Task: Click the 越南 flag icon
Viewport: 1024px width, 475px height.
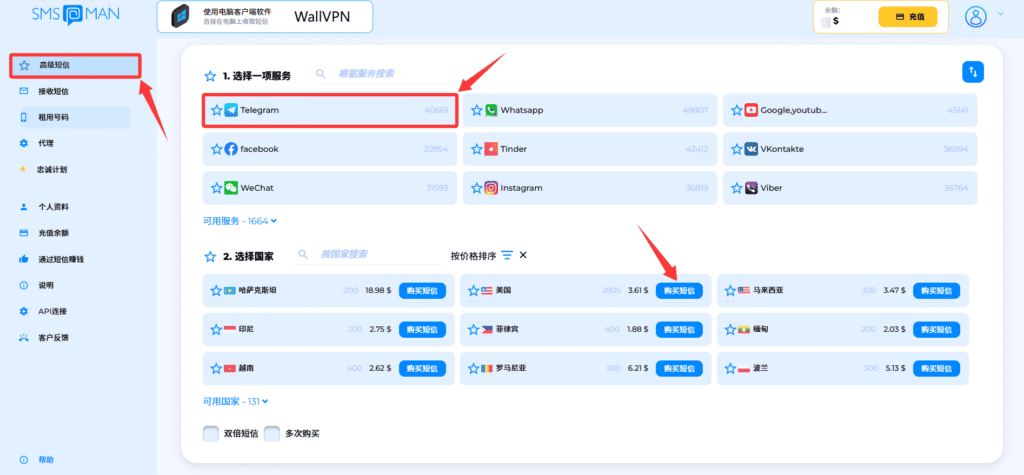Action: [x=230, y=369]
